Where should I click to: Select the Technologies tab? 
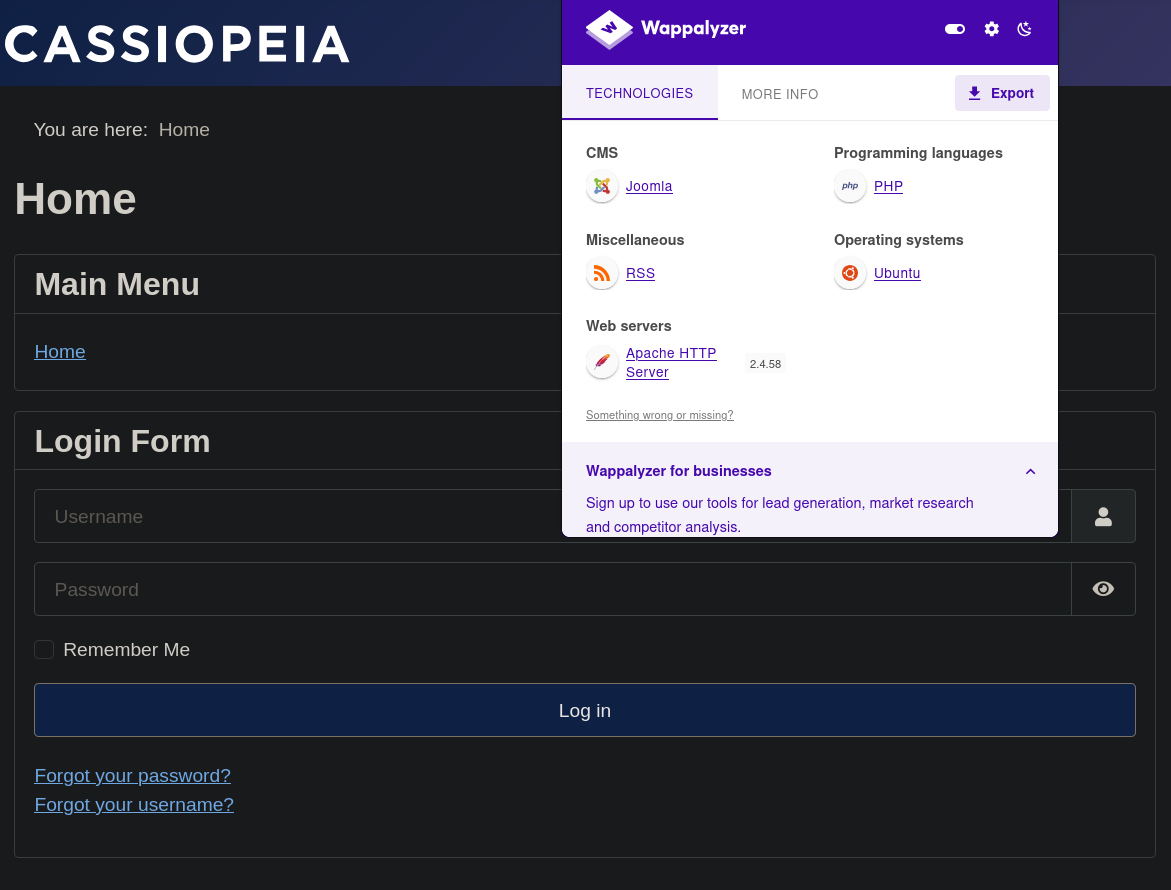pos(639,93)
